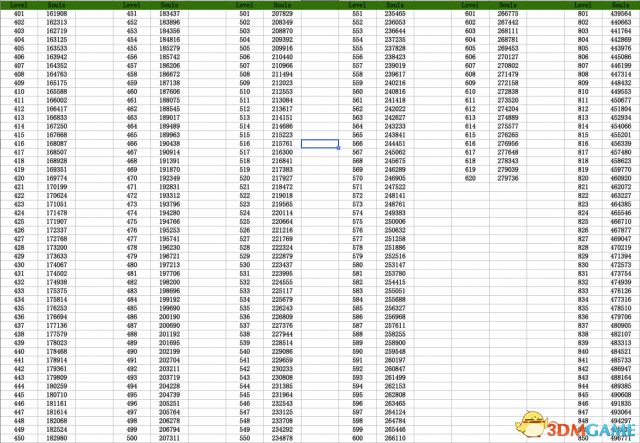This screenshot has height=443, width=640.
Task: Click level cell 615
Action: tap(470, 135)
